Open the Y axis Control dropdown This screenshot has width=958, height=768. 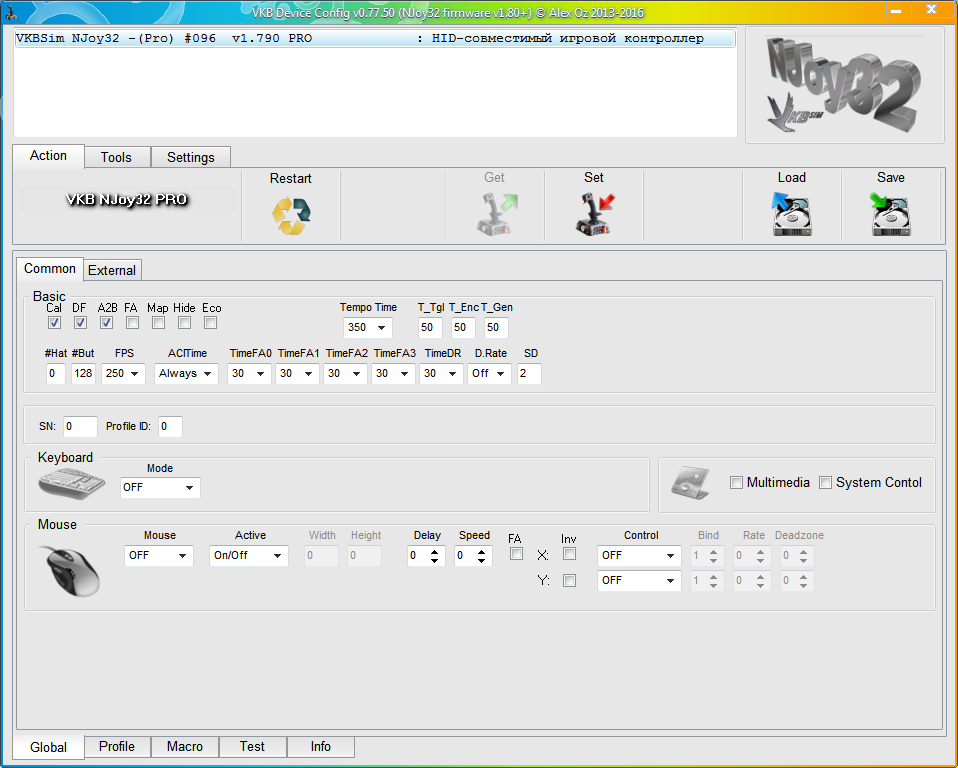(639, 580)
